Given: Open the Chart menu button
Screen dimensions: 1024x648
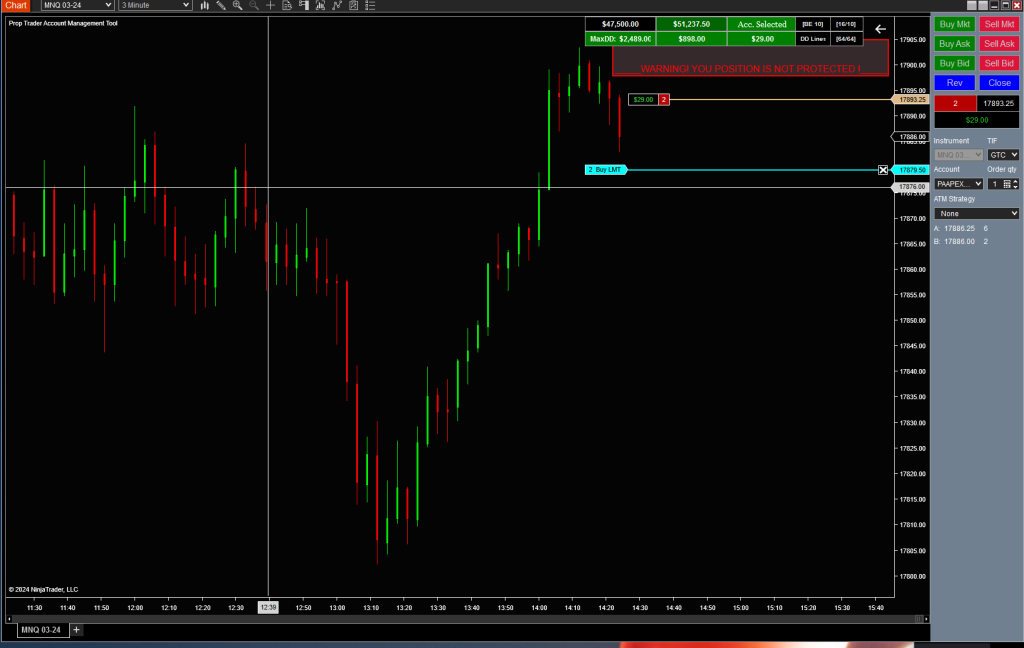Looking at the screenshot, I should 15,5.
